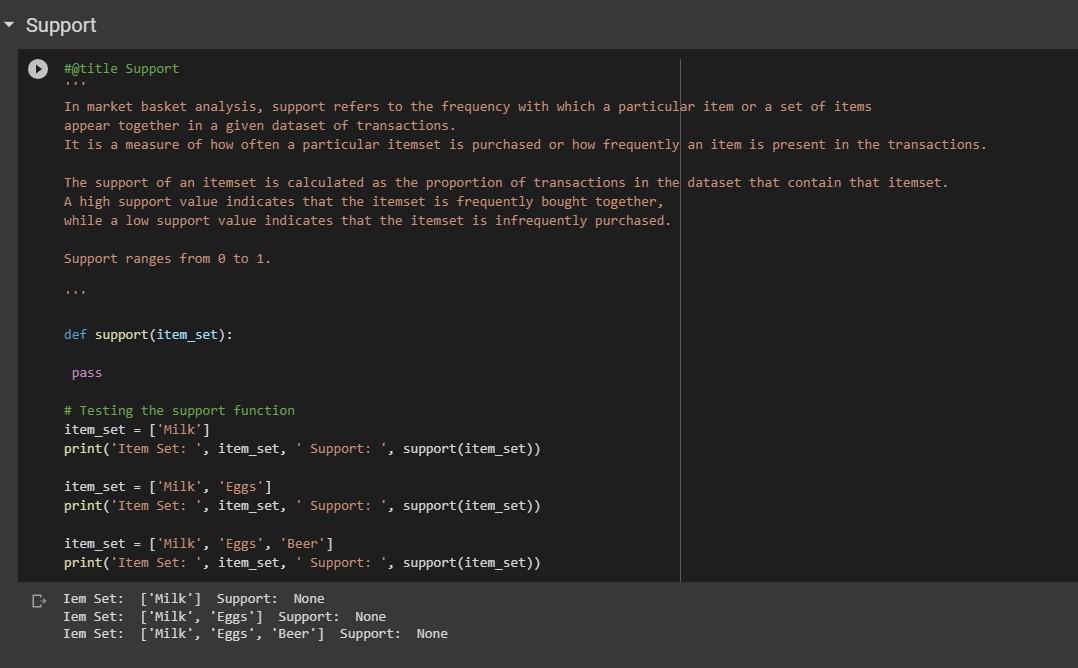Click the word pass inside the function

86,372
